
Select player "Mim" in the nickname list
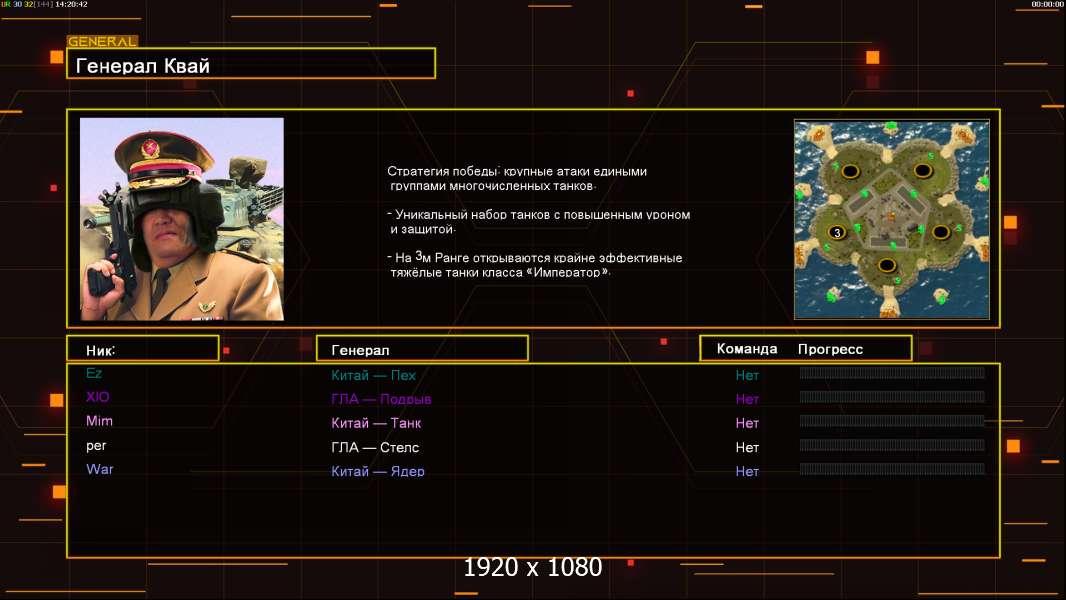tap(99, 421)
